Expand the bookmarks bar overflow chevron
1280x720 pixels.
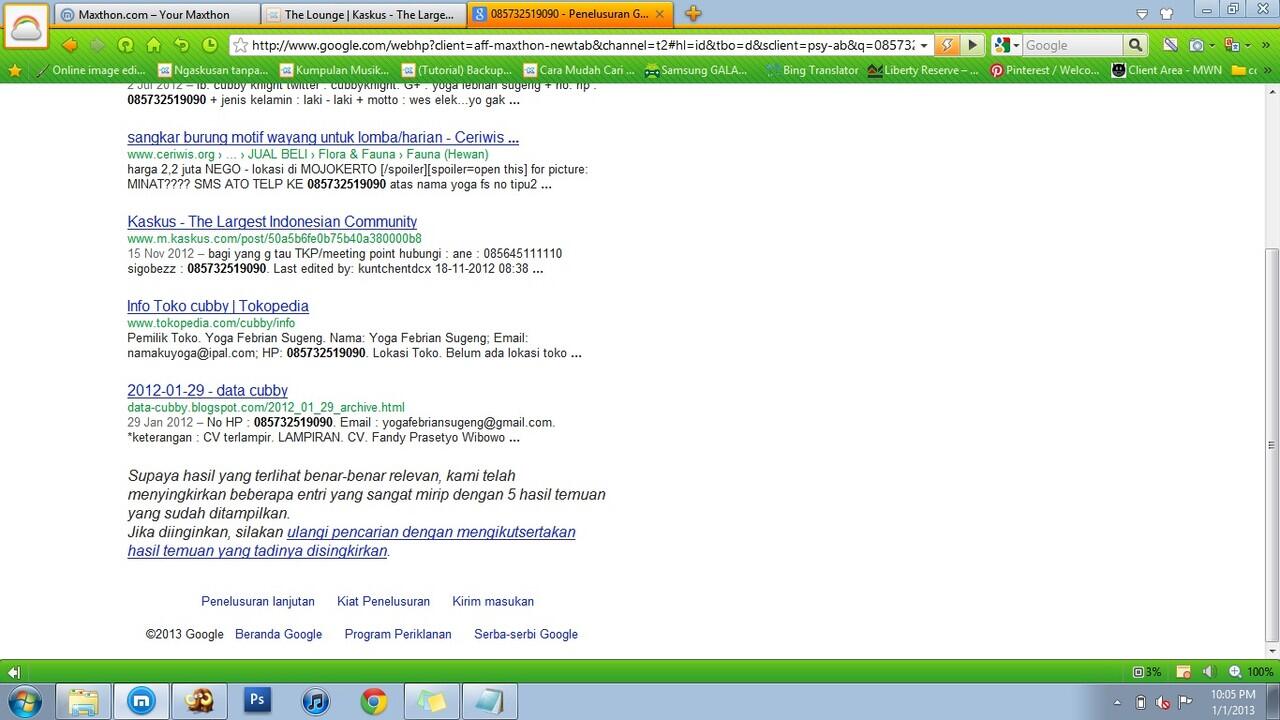(1266, 70)
